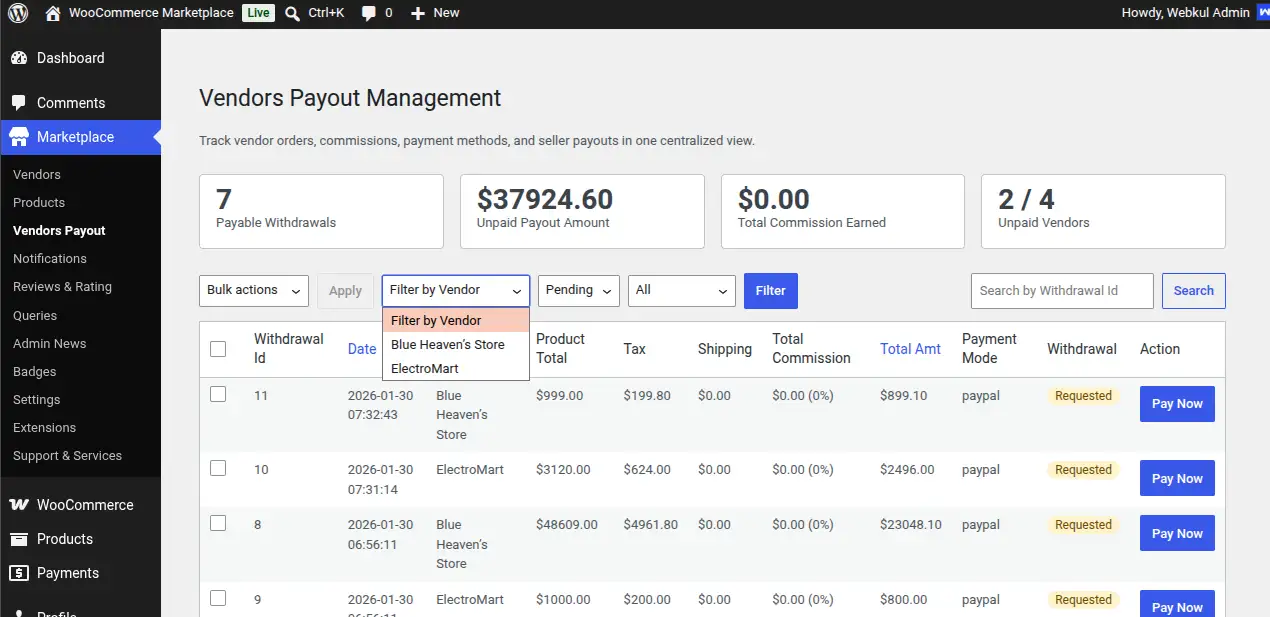Viewport: 1270px width, 617px height.
Task: Open the Bulk actions dropdown
Action: [254, 290]
